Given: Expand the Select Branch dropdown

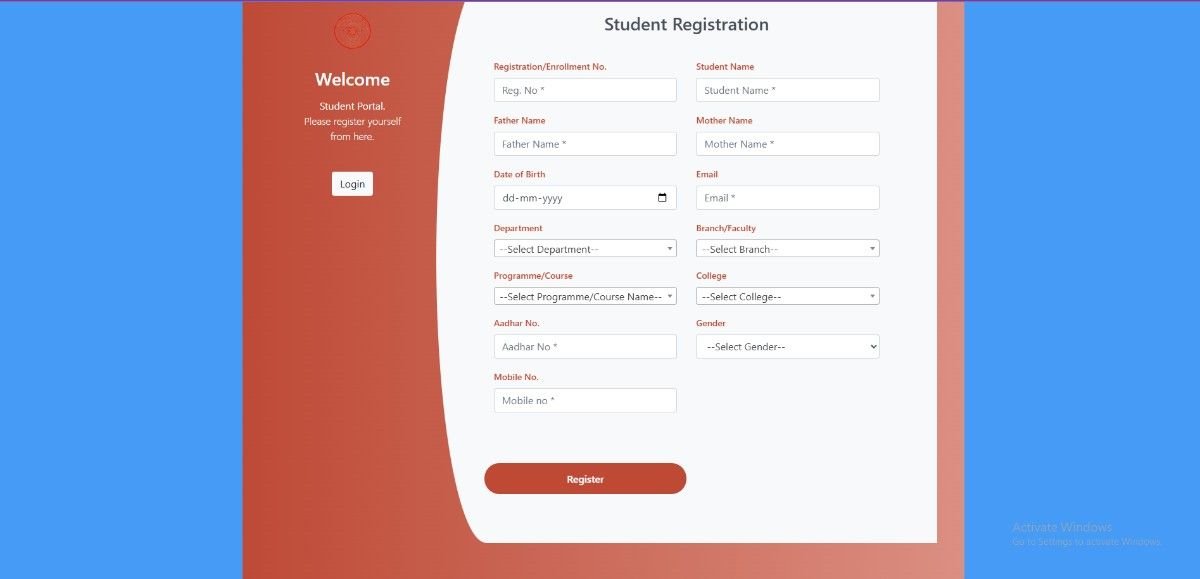Looking at the screenshot, I should point(787,249).
